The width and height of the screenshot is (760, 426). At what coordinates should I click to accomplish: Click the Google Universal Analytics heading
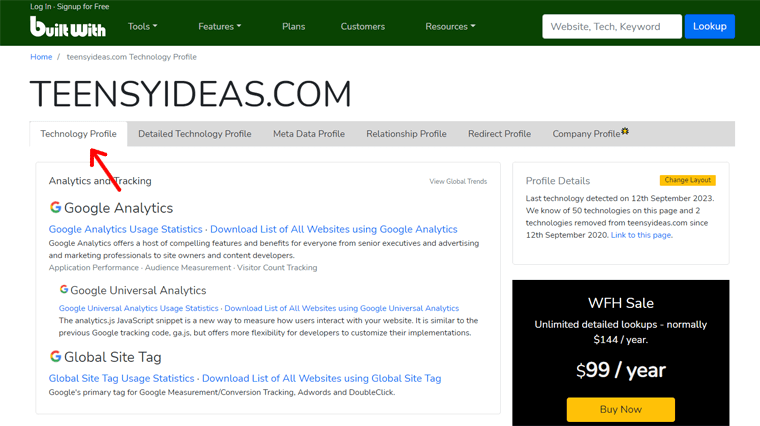pos(138,290)
